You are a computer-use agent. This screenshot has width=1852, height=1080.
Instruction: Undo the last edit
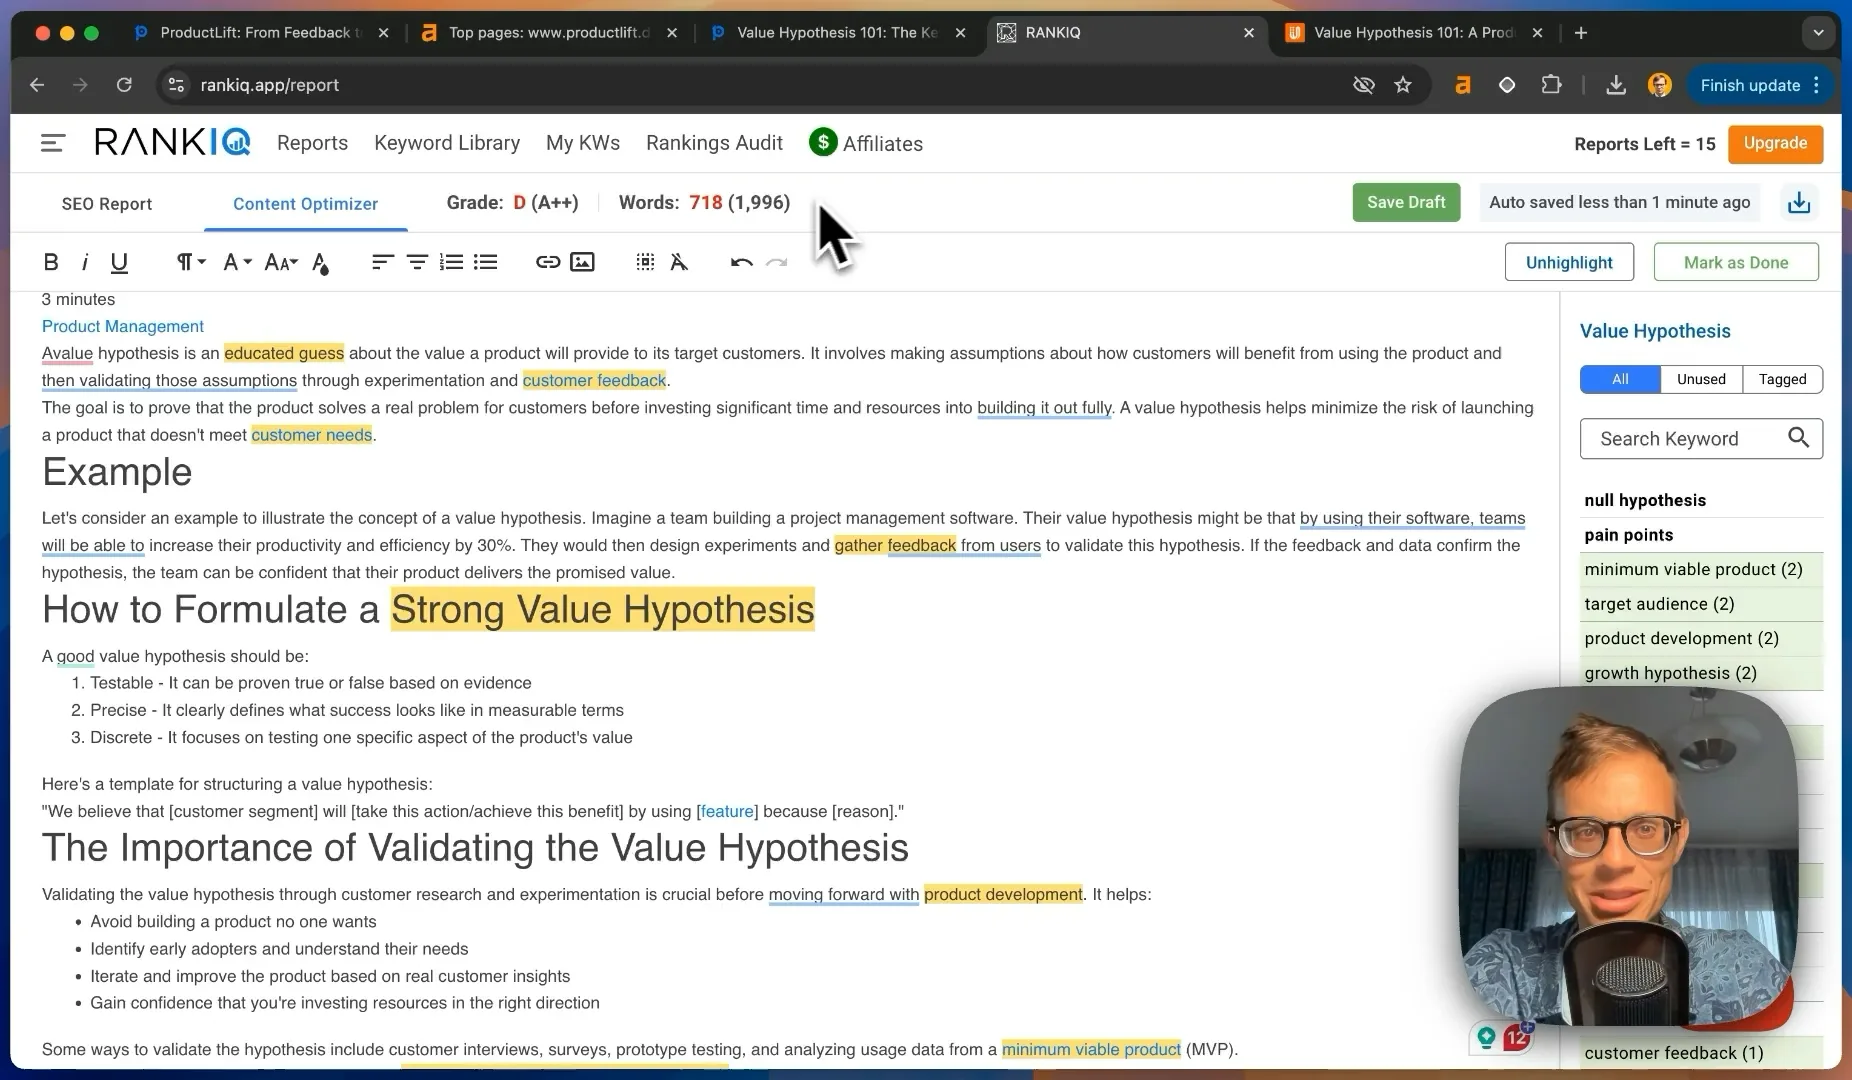click(741, 262)
